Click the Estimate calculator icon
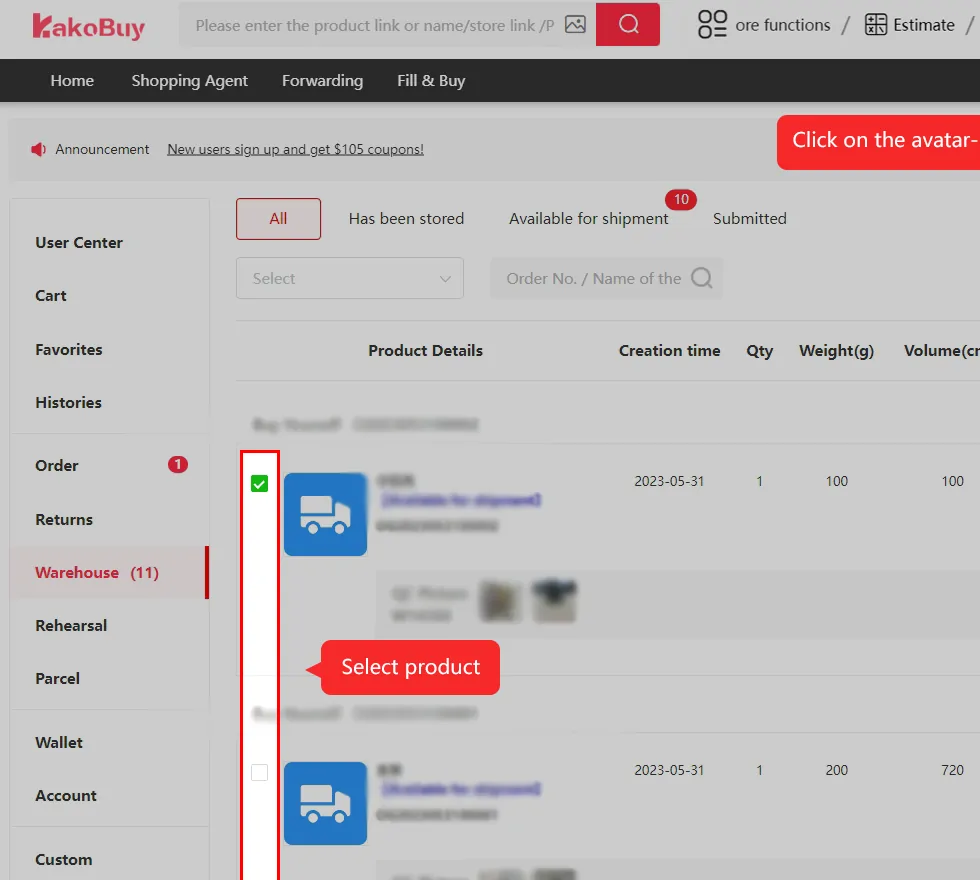The width and height of the screenshot is (980, 880). (x=875, y=24)
